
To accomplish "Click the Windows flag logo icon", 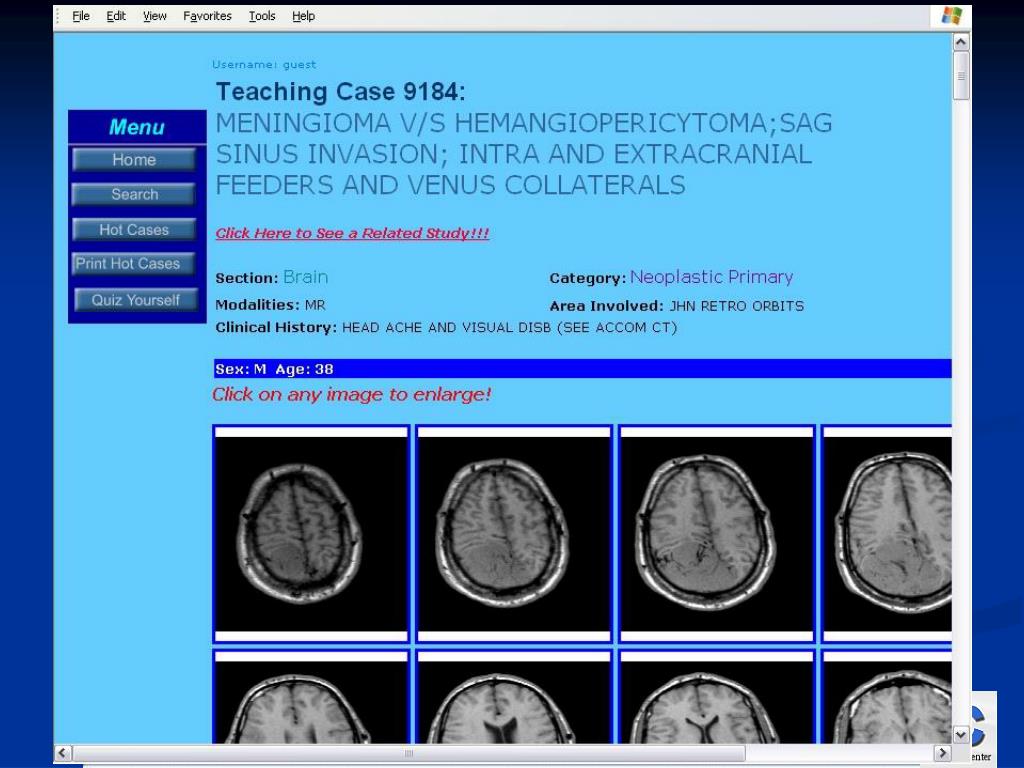I will [x=952, y=16].
